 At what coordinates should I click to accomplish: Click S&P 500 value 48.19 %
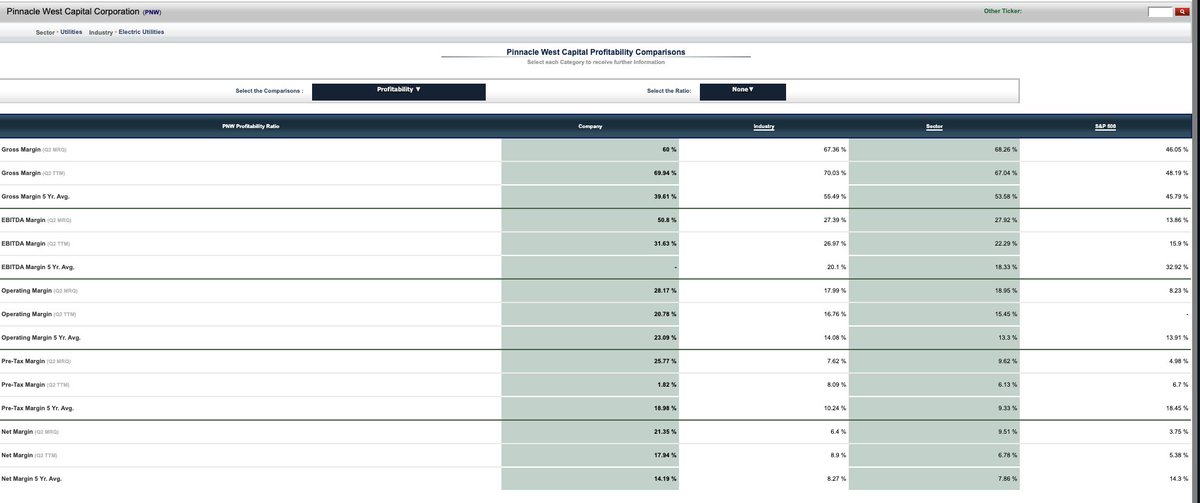tap(1176, 173)
